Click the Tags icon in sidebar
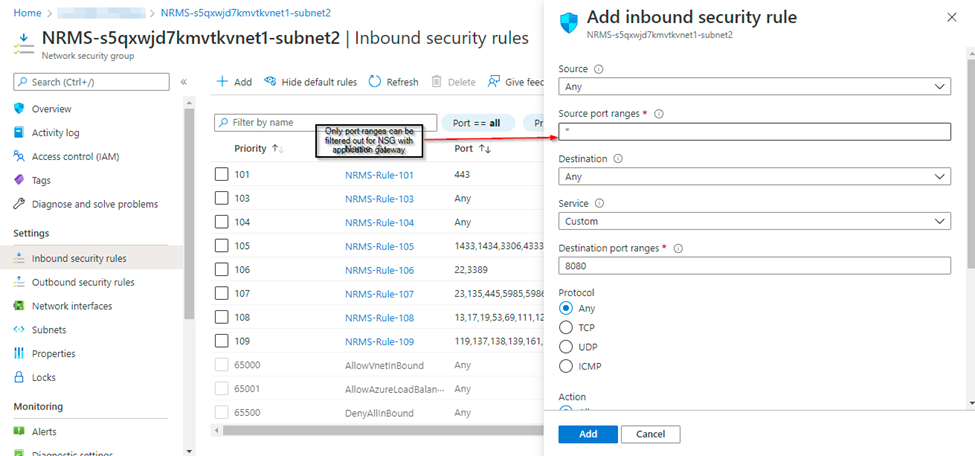Image resolution: width=975 pixels, height=456 pixels. tap(19, 181)
